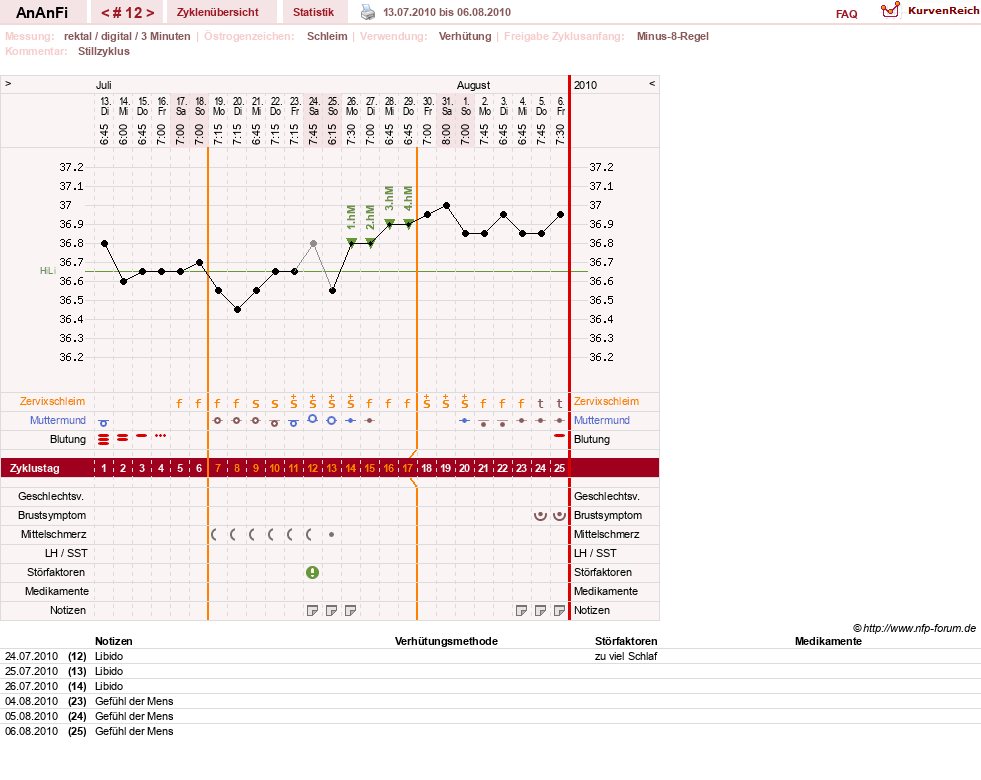This screenshot has width=981, height=780.
Task: Click the 1.hM green triangle marker
Action: click(x=352, y=243)
